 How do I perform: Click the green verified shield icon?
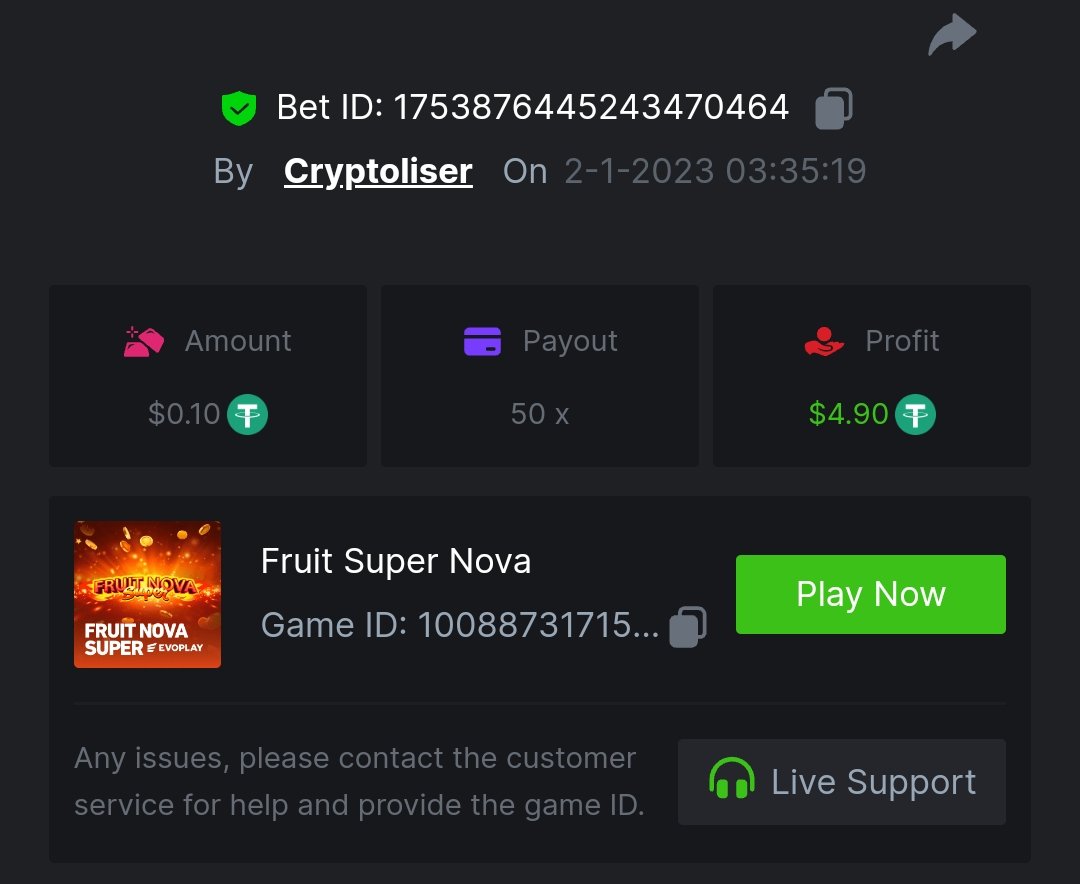[239, 108]
